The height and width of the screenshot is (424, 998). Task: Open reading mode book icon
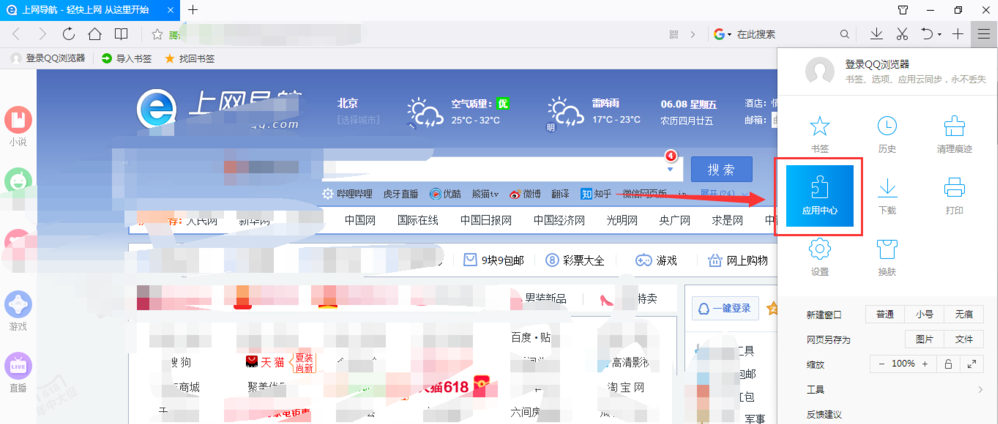click(121, 34)
